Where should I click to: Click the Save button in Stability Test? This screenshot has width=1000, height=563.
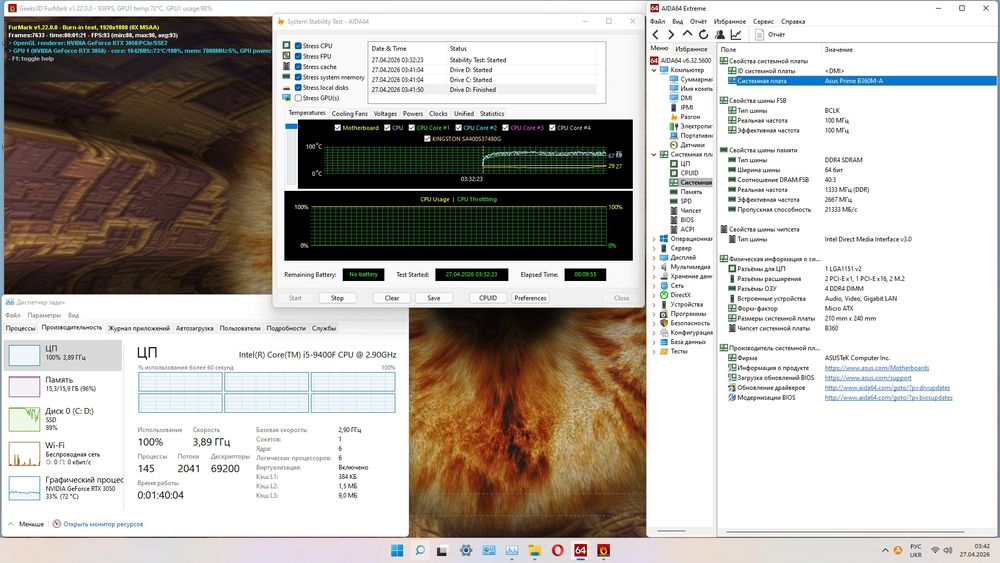pyautogui.click(x=434, y=298)
